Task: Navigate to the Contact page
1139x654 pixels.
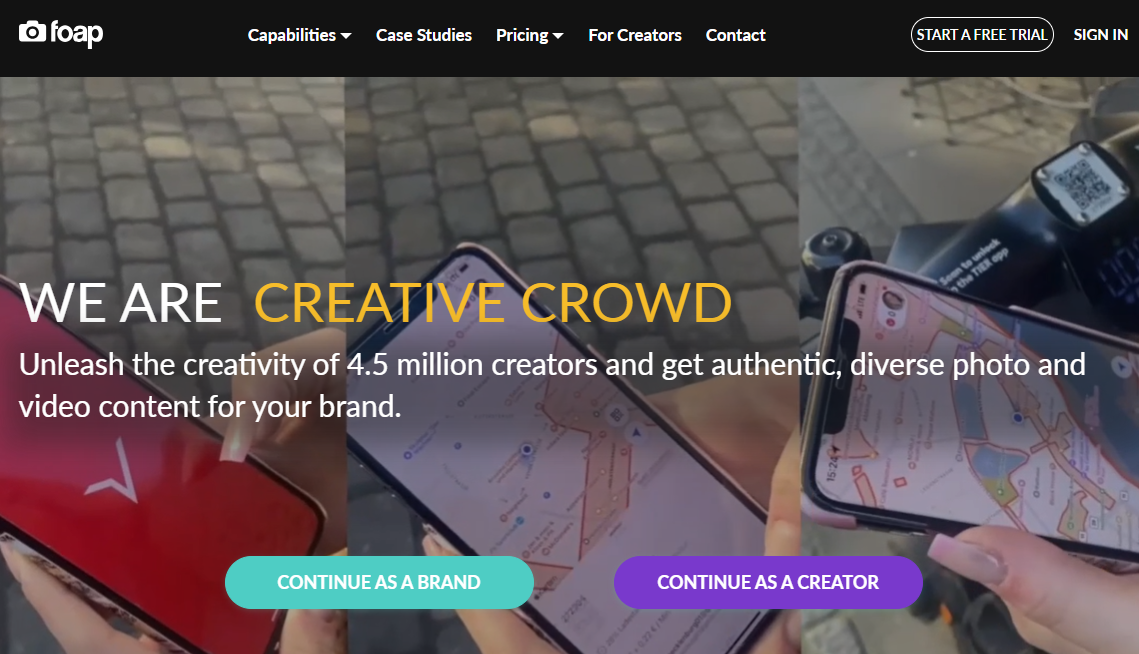Action: tap(735, 35)
